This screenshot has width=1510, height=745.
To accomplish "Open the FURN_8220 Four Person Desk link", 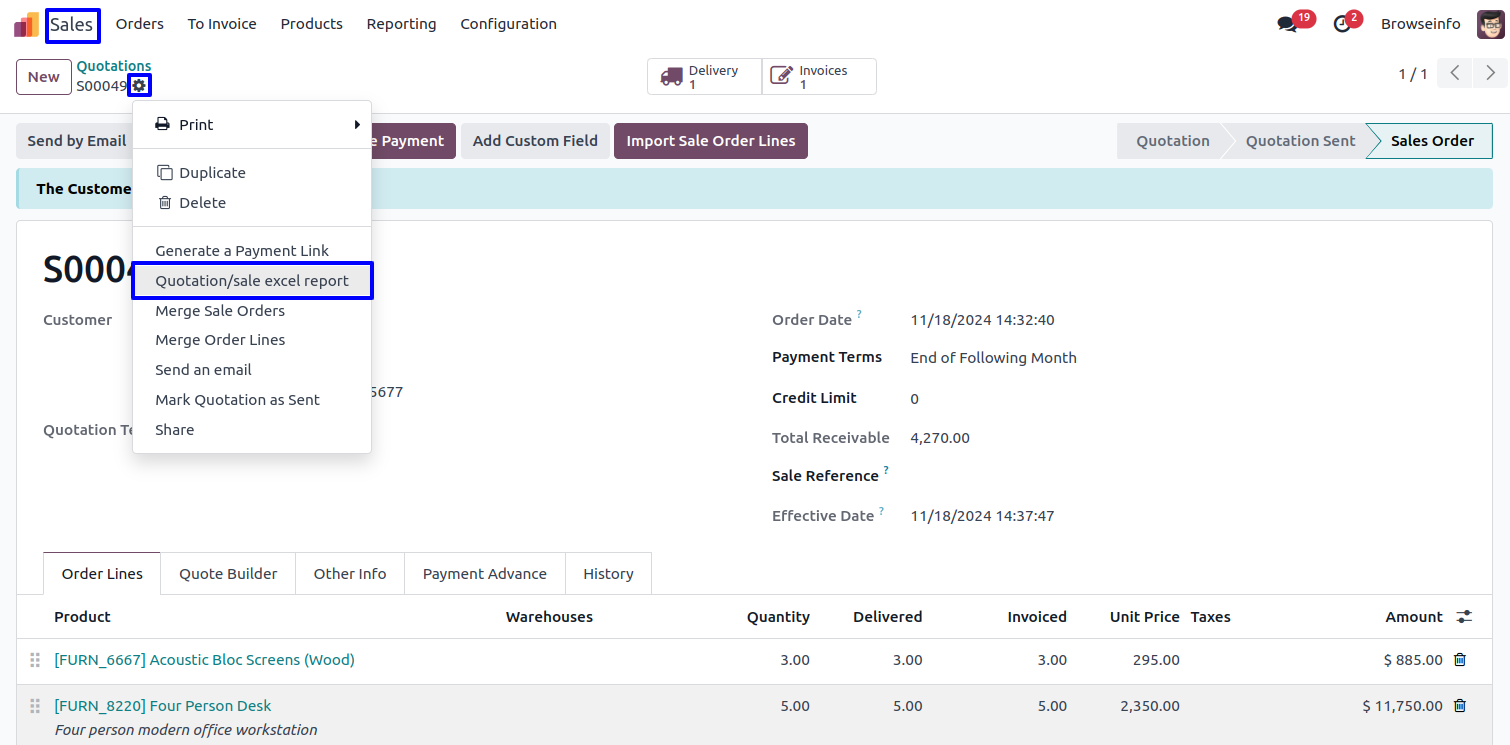I will [163, 706].
